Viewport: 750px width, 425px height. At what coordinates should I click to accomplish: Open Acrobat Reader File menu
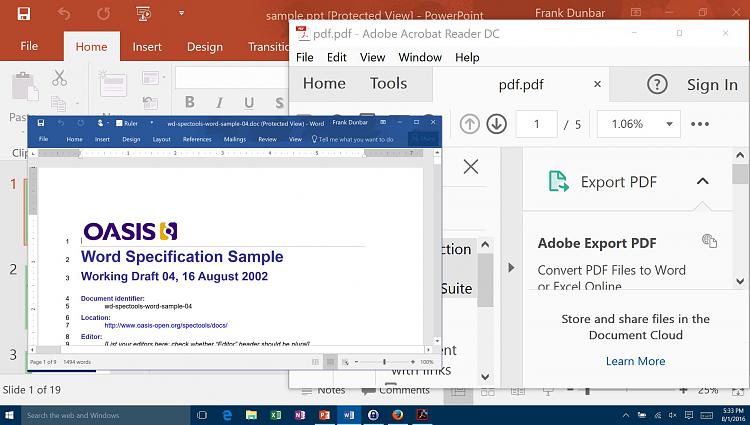[305, 57]
